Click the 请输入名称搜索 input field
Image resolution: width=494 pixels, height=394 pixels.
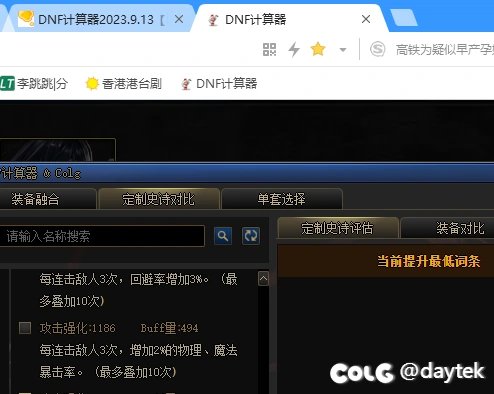102,236
